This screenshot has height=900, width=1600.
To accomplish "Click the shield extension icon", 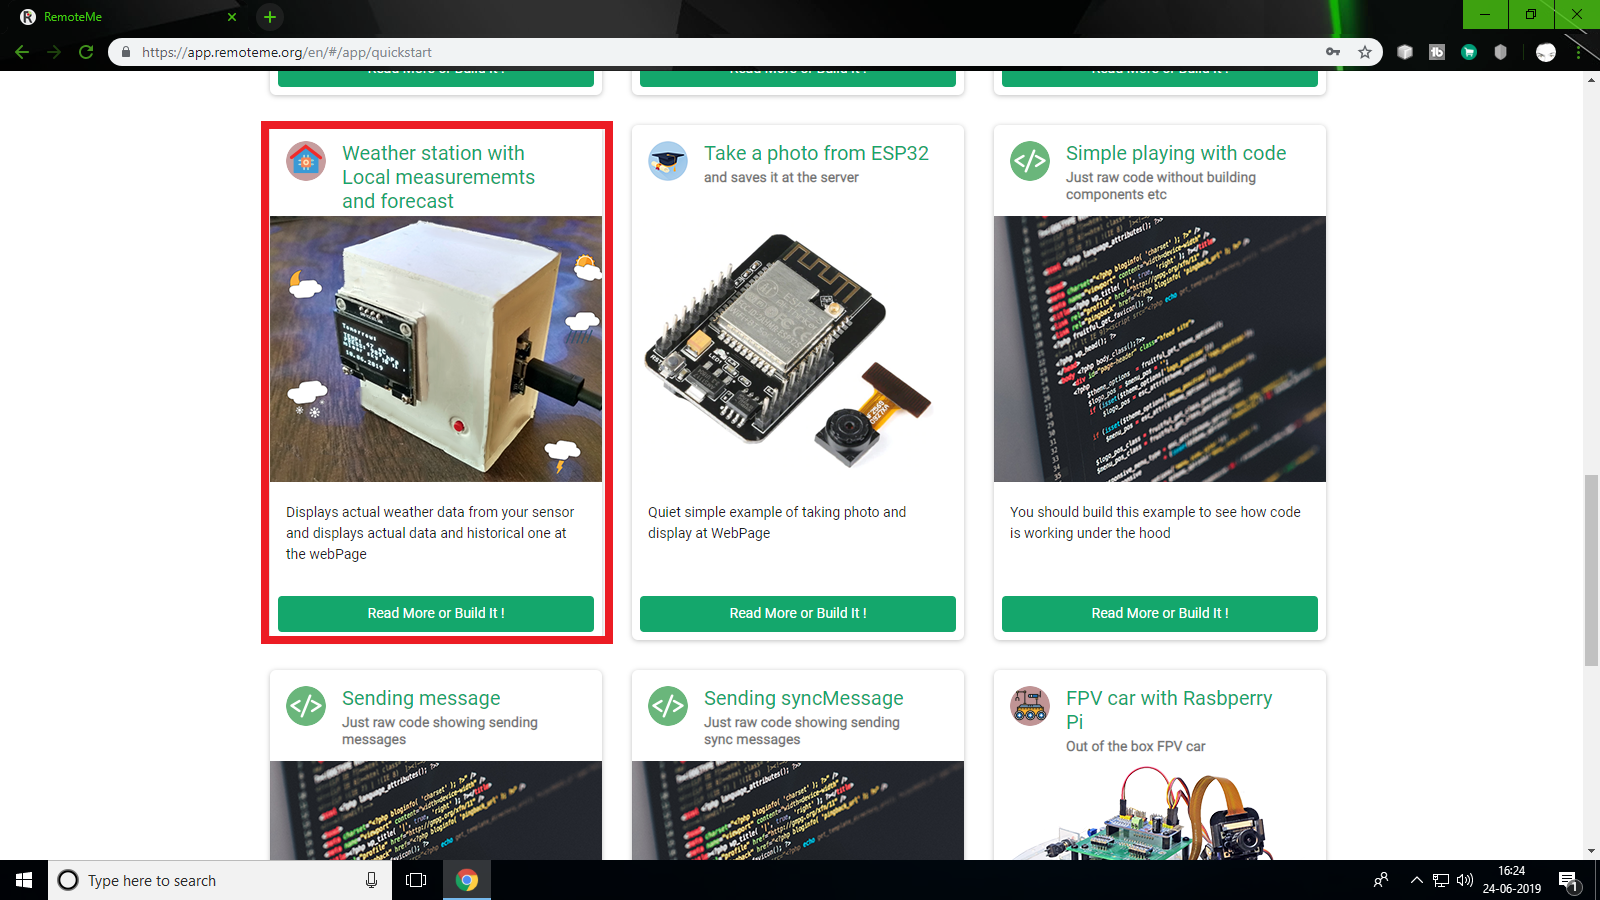I will coord(1500,52).
